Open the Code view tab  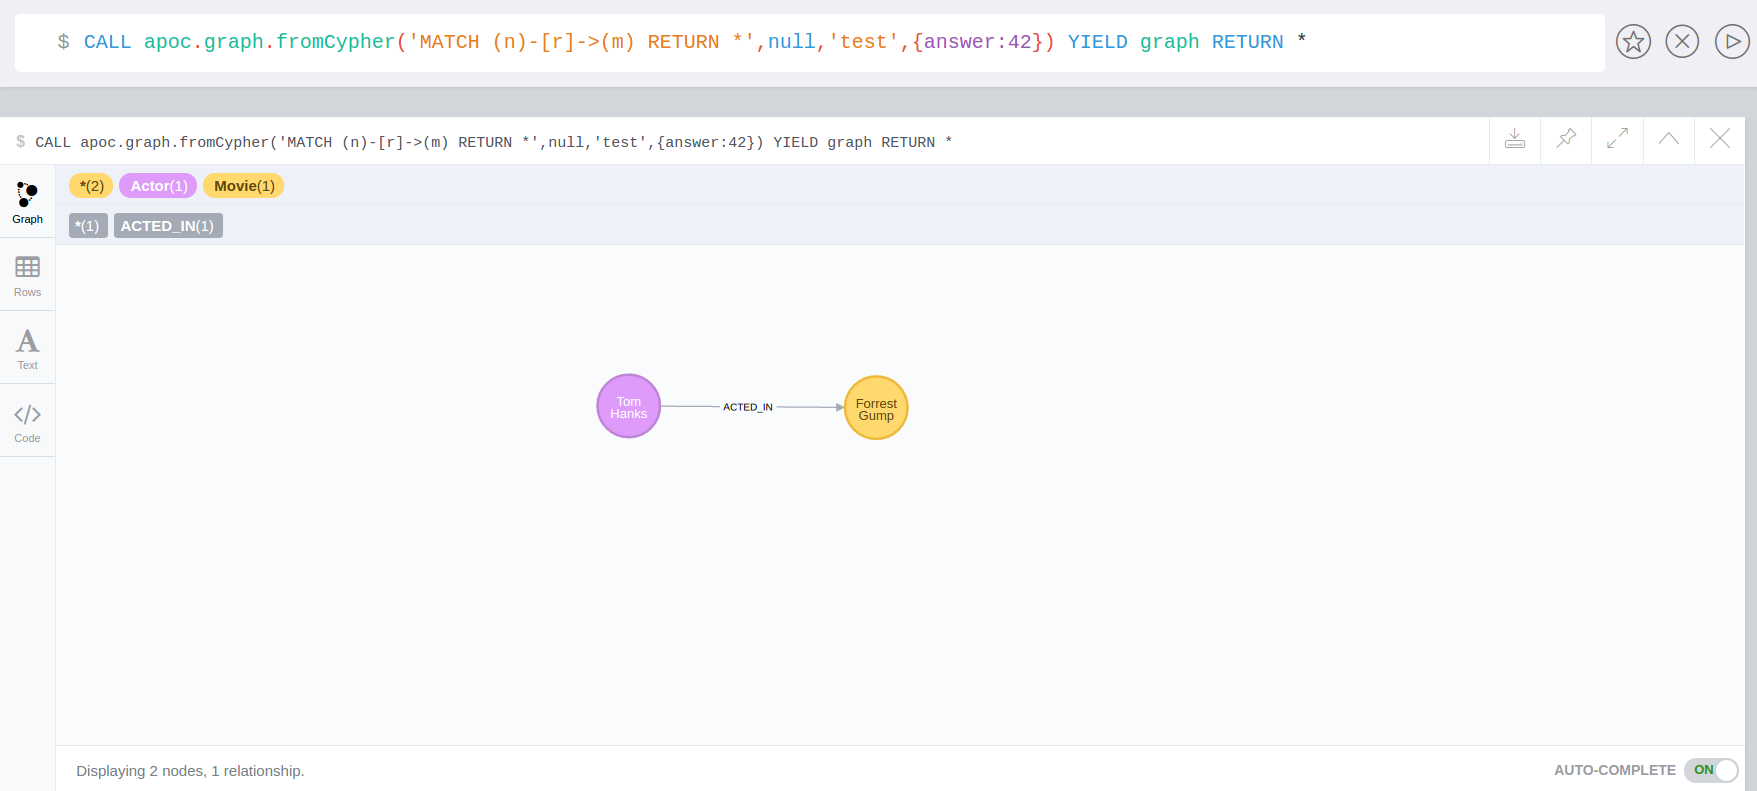pyautogui.click(x=27, y=422)
